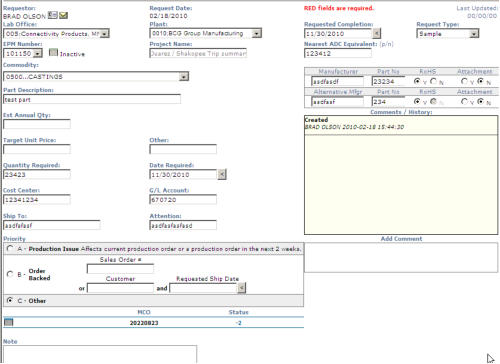Click the Quantity Required field
Viewport: 500px width, 364px height.
(x=37, y=174)
